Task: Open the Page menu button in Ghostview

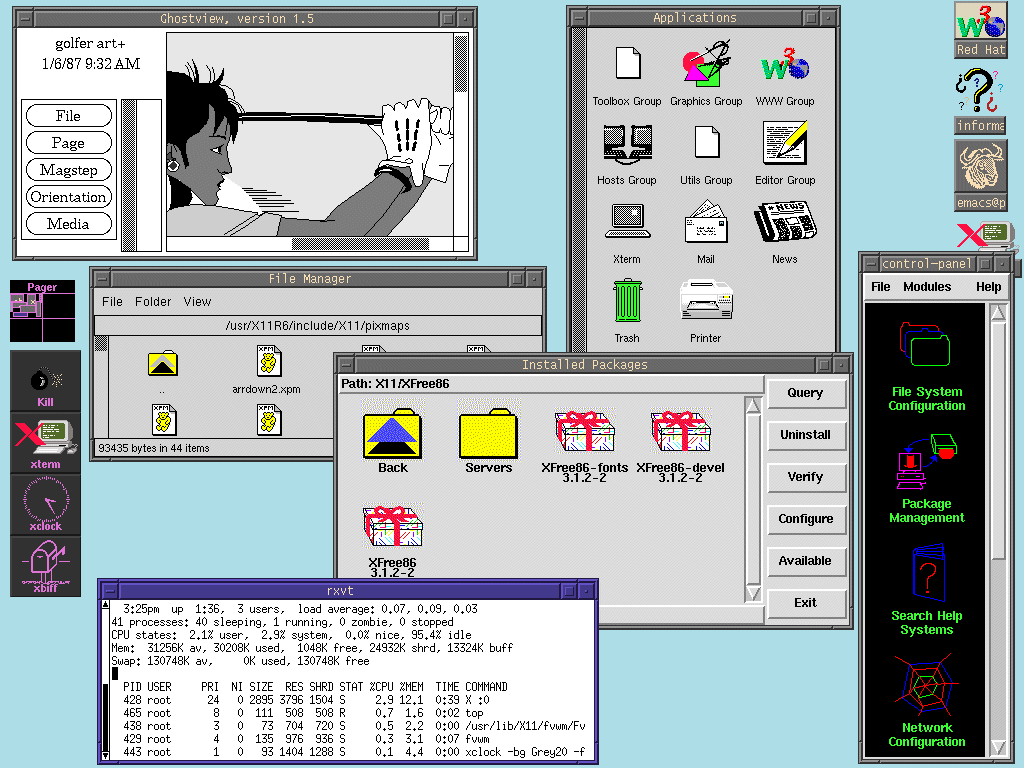Action: tap(69, 142)
